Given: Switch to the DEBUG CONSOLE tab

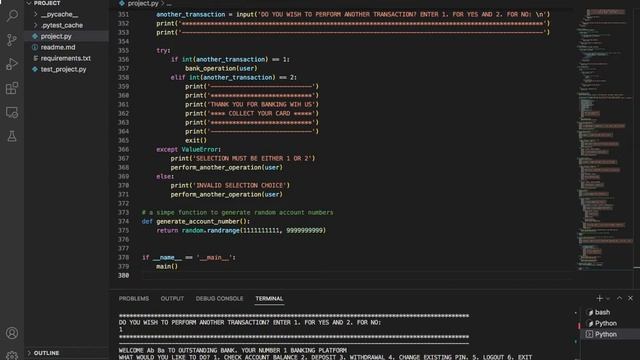Looking at the screenshot, I should click(219, 299).
